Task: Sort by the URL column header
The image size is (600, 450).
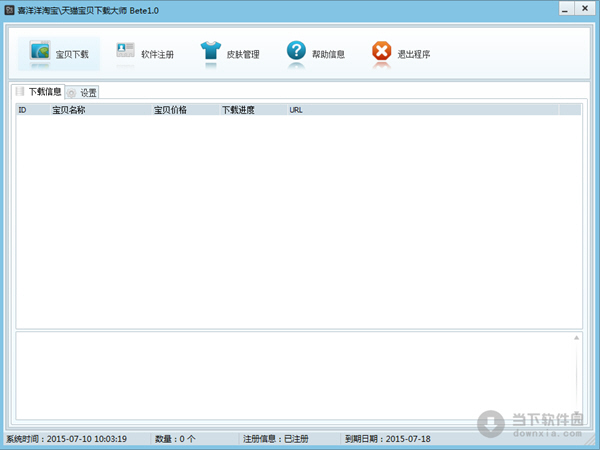Action: 423,110
